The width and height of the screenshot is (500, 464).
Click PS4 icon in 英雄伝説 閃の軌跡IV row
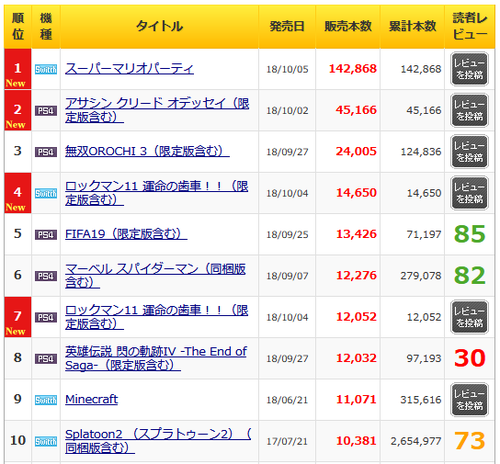click(x=46, y=359)
